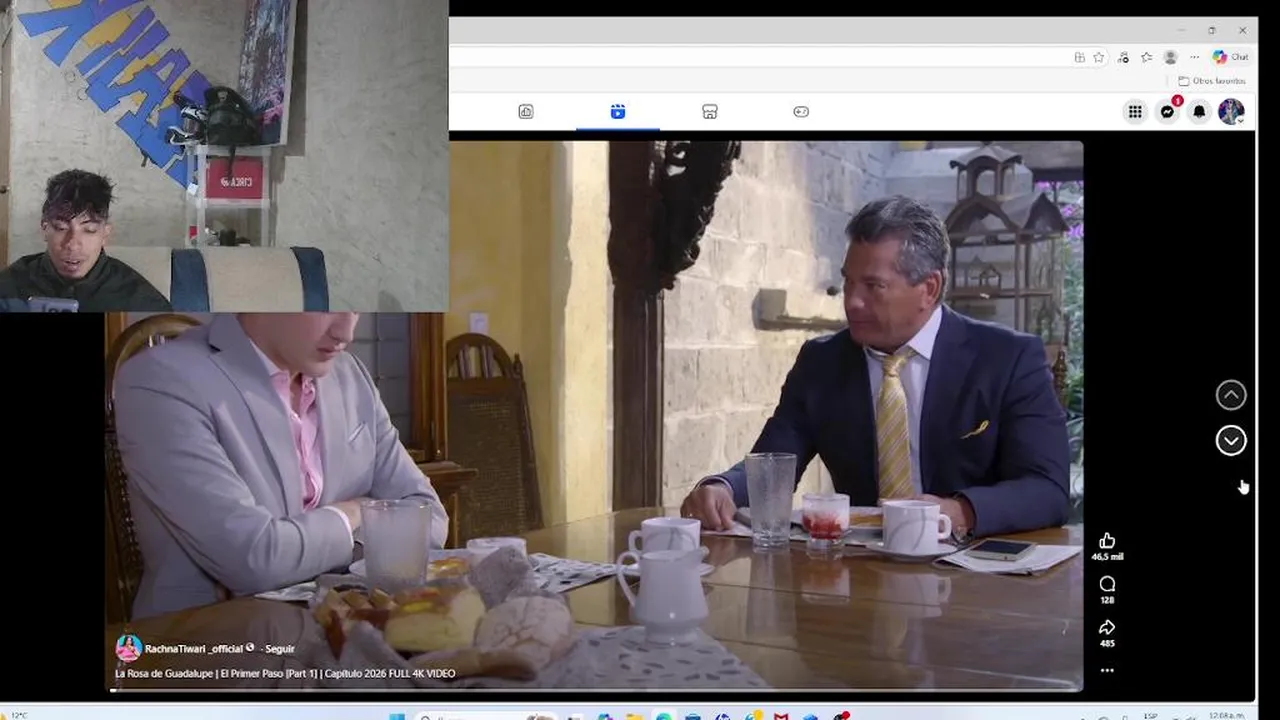Viewport: 1280px width, 720px height.
Task: Click the 128 comments count
Action: [1107, 600]
